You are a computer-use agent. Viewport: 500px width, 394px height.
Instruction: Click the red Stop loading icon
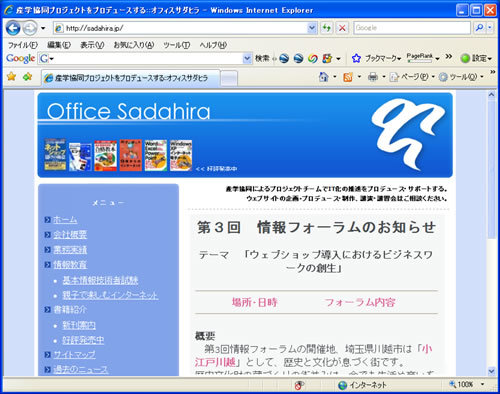pos(342,28)
